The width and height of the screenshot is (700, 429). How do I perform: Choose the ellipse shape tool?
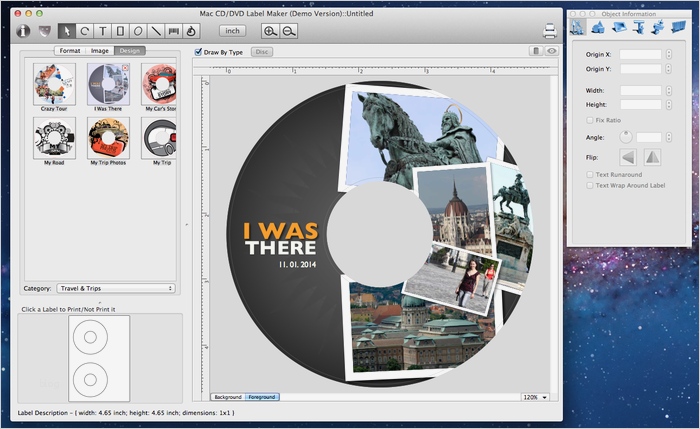(138, 31)
